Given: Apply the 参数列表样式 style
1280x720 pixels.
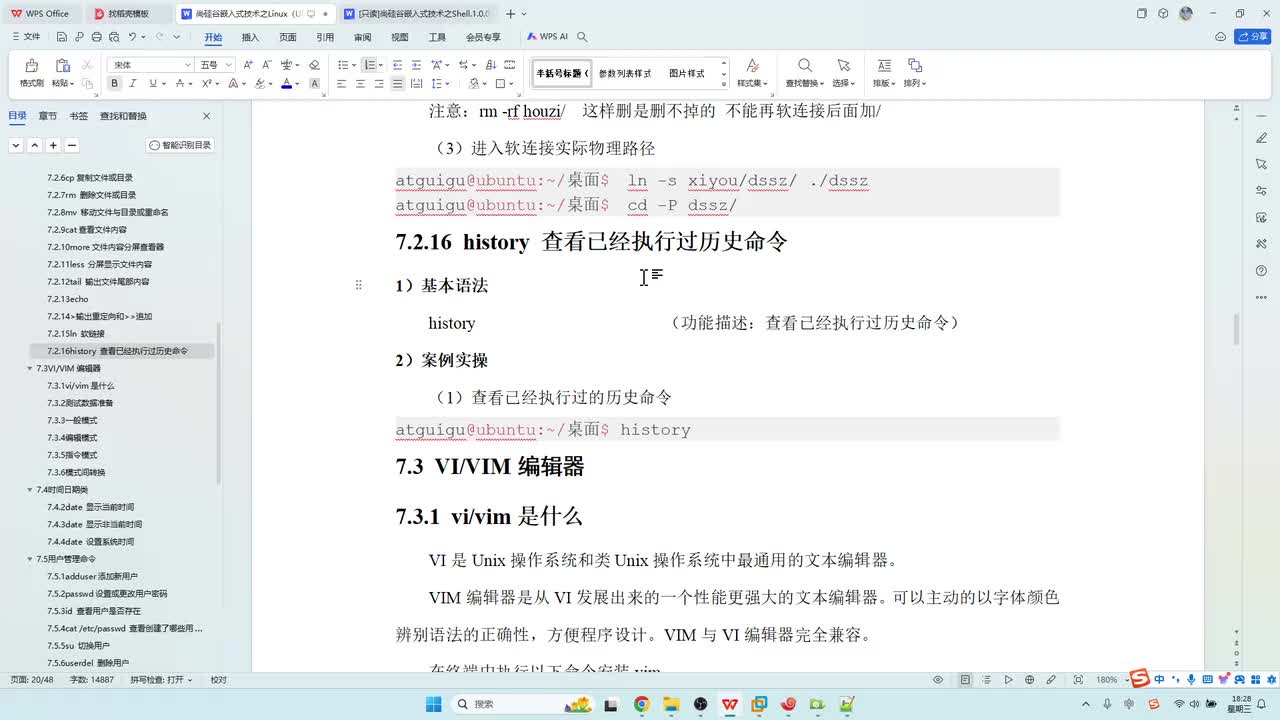Looking at the screenshot, I should tap(625, 74).
